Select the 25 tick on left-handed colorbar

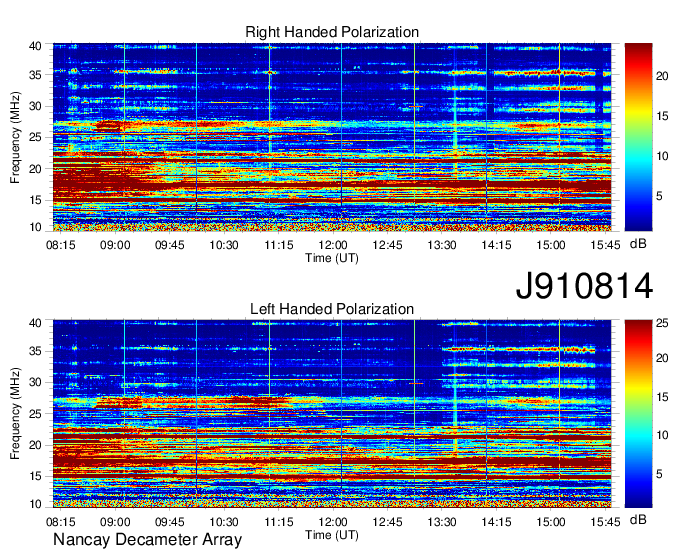pyautogui.click(x=662, y=323)
